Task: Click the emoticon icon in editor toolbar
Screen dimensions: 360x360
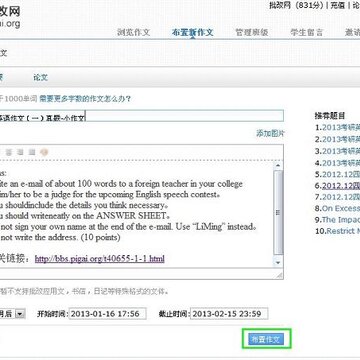Action: [44, 153]
